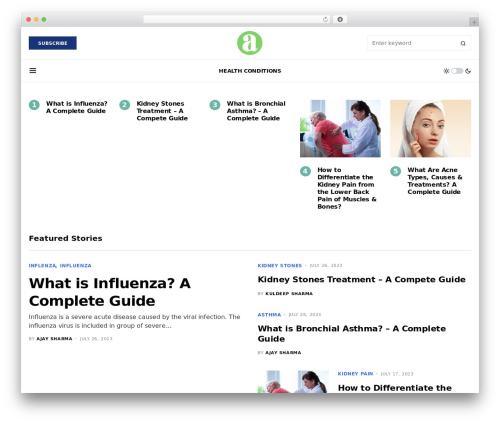Open 'What is Influenza? A Complete Guide' top link
This screenshot has width=500, height=423.
[77, 107]
